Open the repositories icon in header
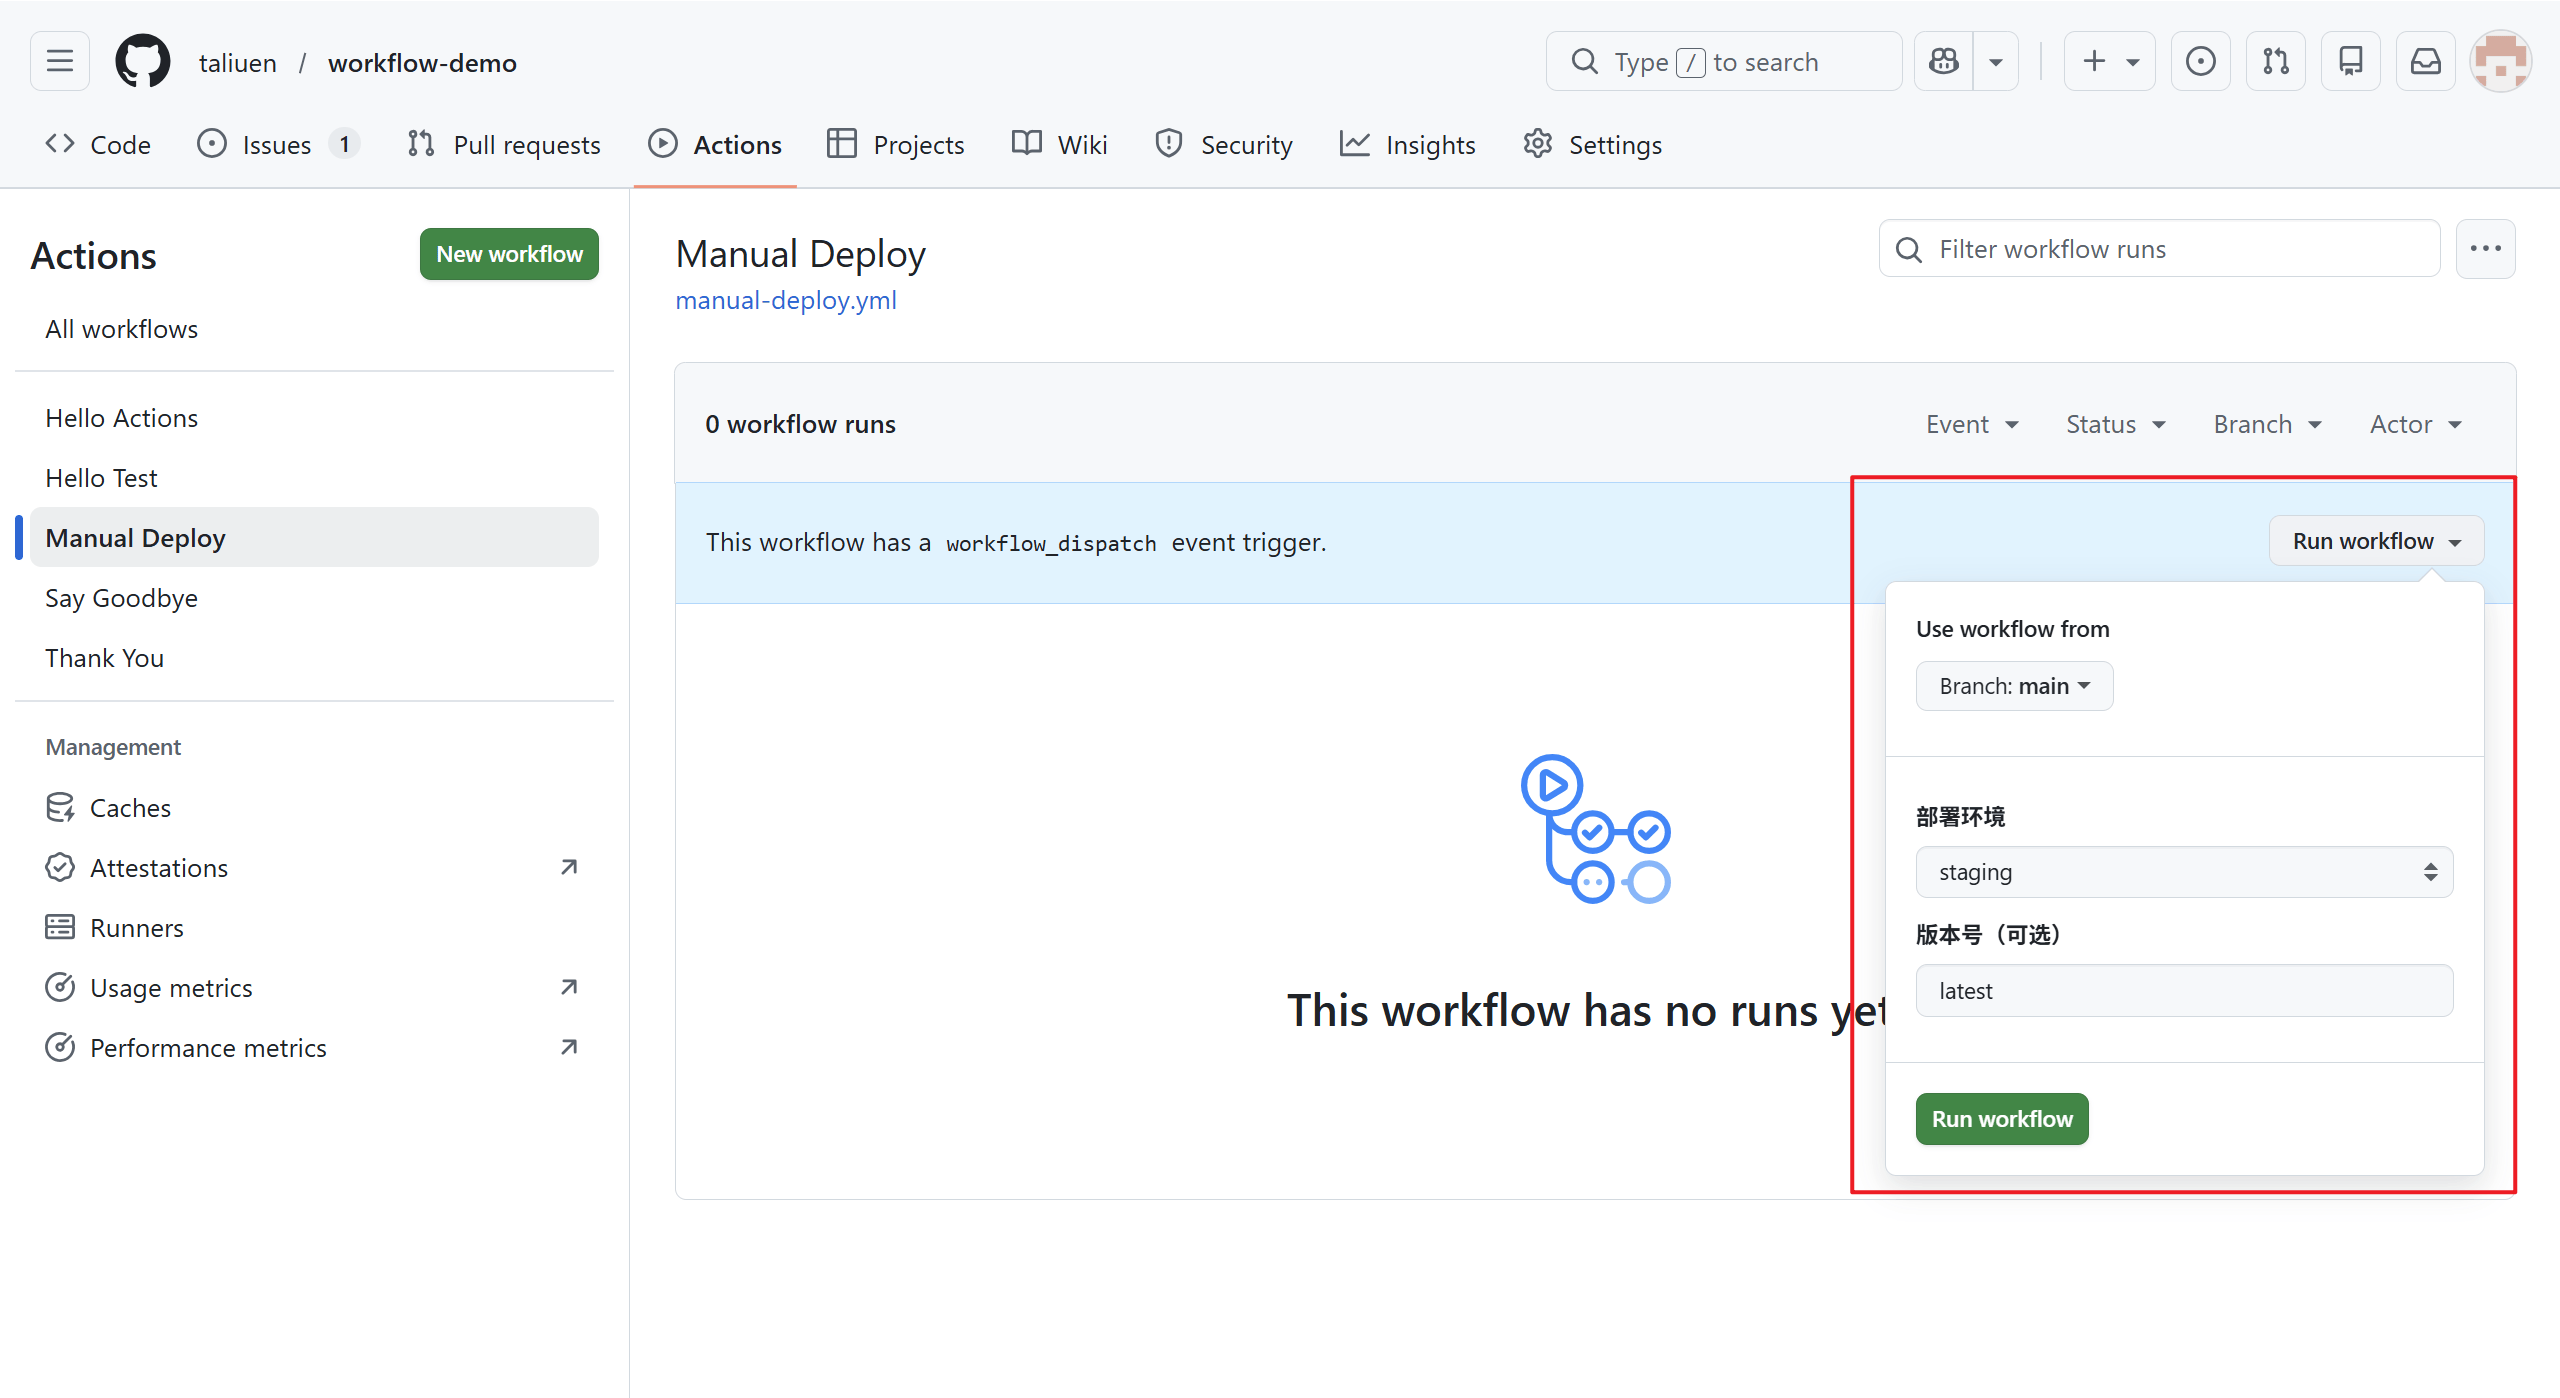The width and height of the screenshot is (2560, 1398). coord(2350,62)
